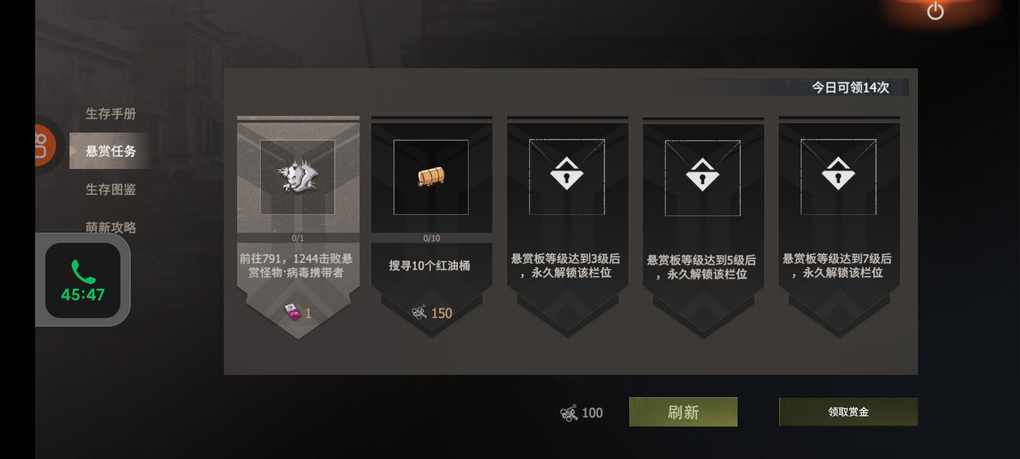Screen dimensions: 1020x459
Task: Switch to the 生存图鉴 tab
Action: (x=111, y=190)
